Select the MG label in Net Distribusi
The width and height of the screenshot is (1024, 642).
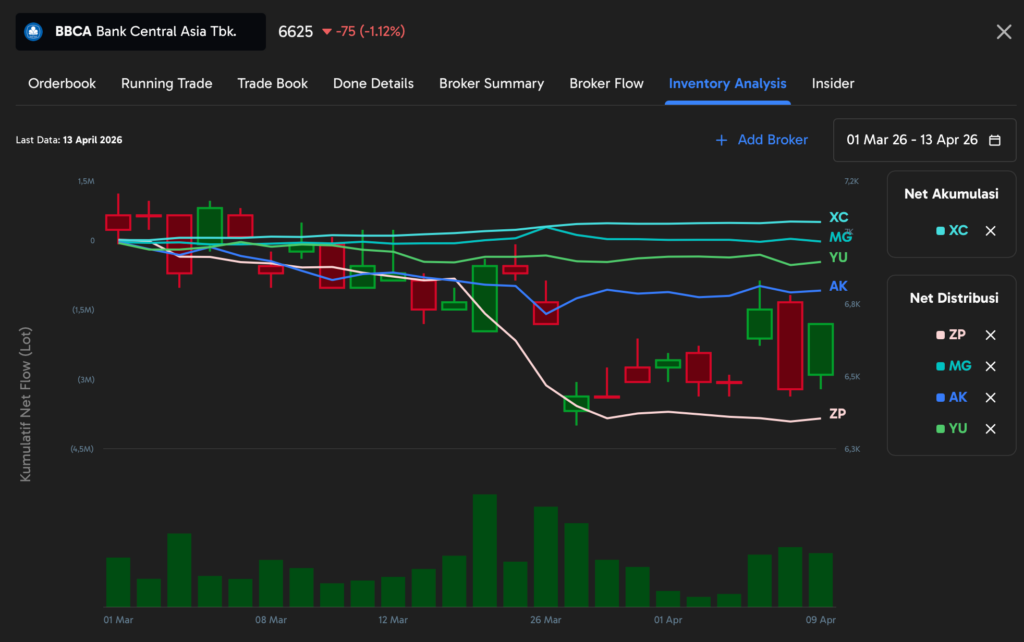[x=960, y=366]
